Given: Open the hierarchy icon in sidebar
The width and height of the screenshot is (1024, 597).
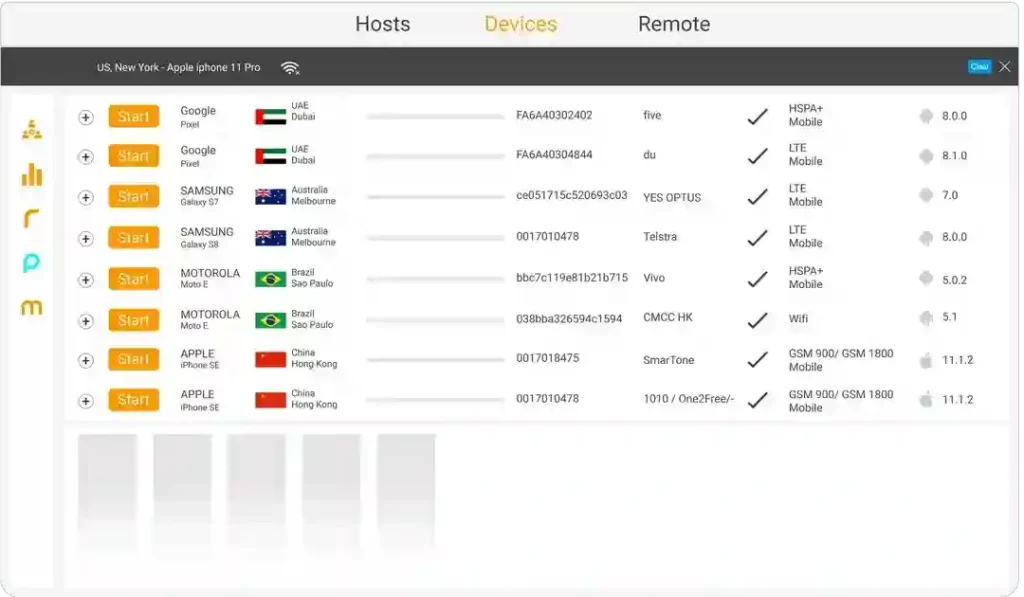Looking at the screenshot, I should (x=31, y=129).
